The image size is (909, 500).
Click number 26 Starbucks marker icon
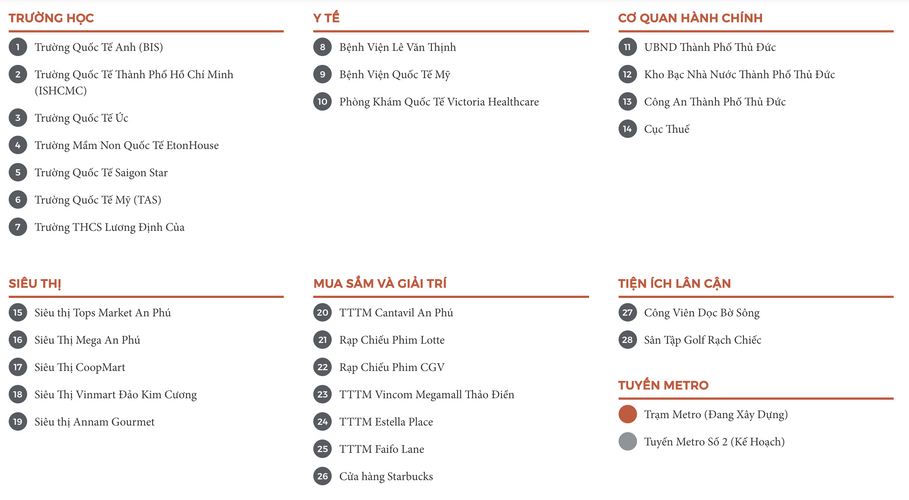click(x=322, y=476)
